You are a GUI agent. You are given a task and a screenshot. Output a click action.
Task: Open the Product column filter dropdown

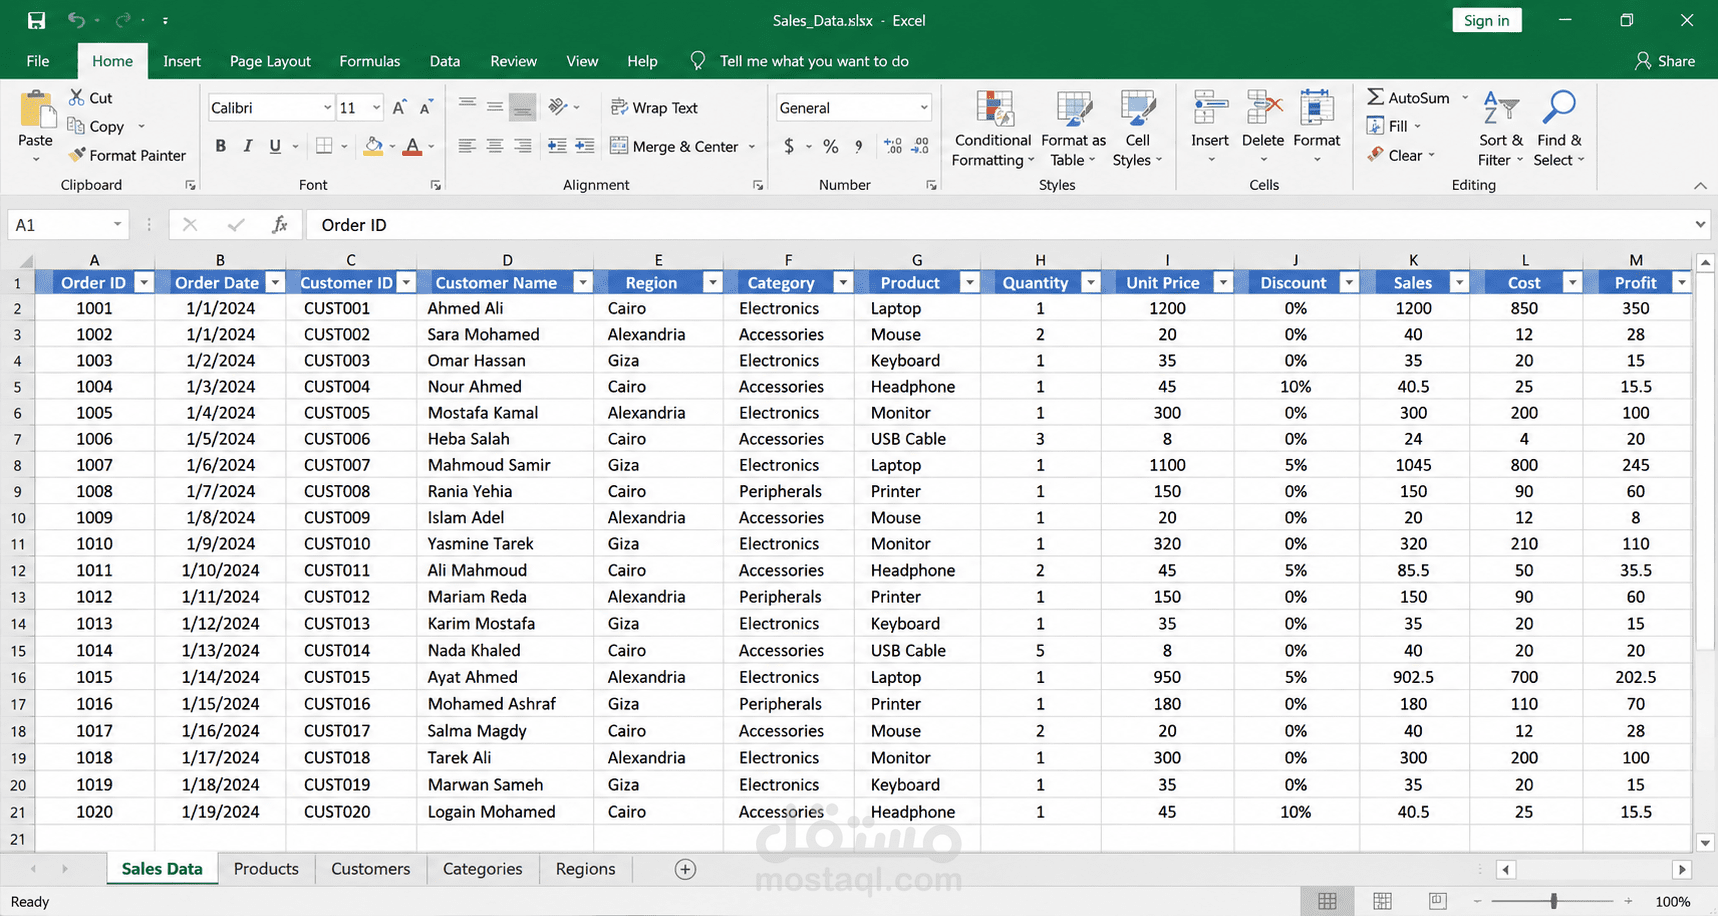(x=969, y=283)
